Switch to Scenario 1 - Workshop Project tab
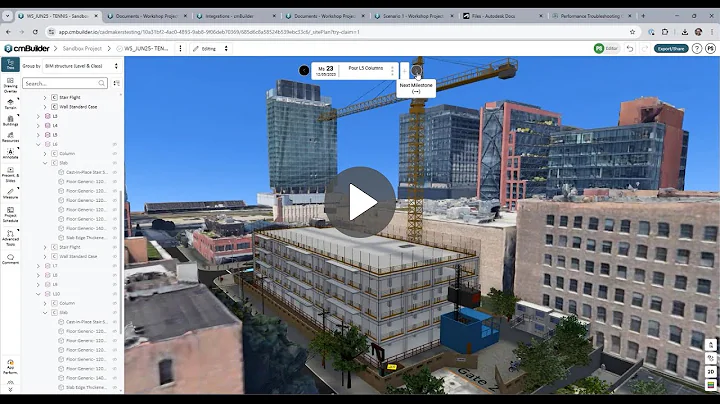 [x=414, y=16]
